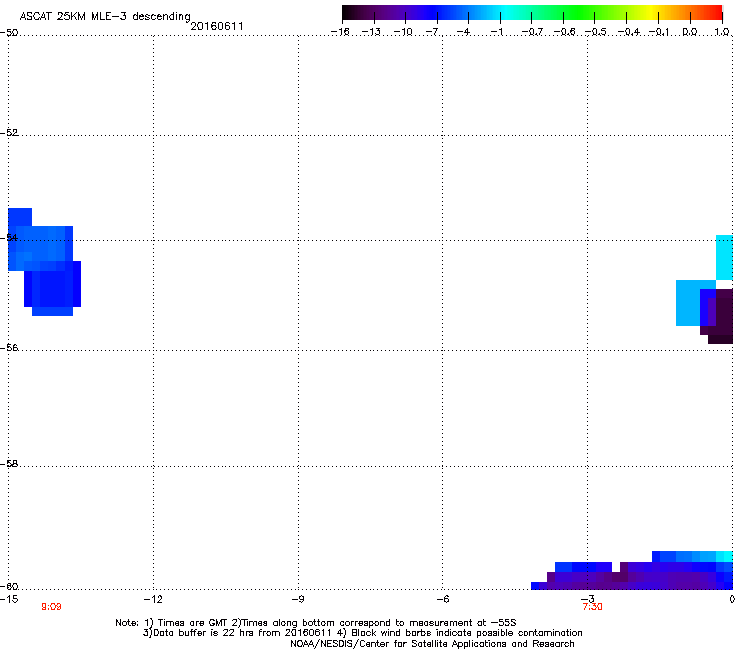Click the colorbar label -10
Viewport: 740px width, 650px height.
(x=403, y=32)
